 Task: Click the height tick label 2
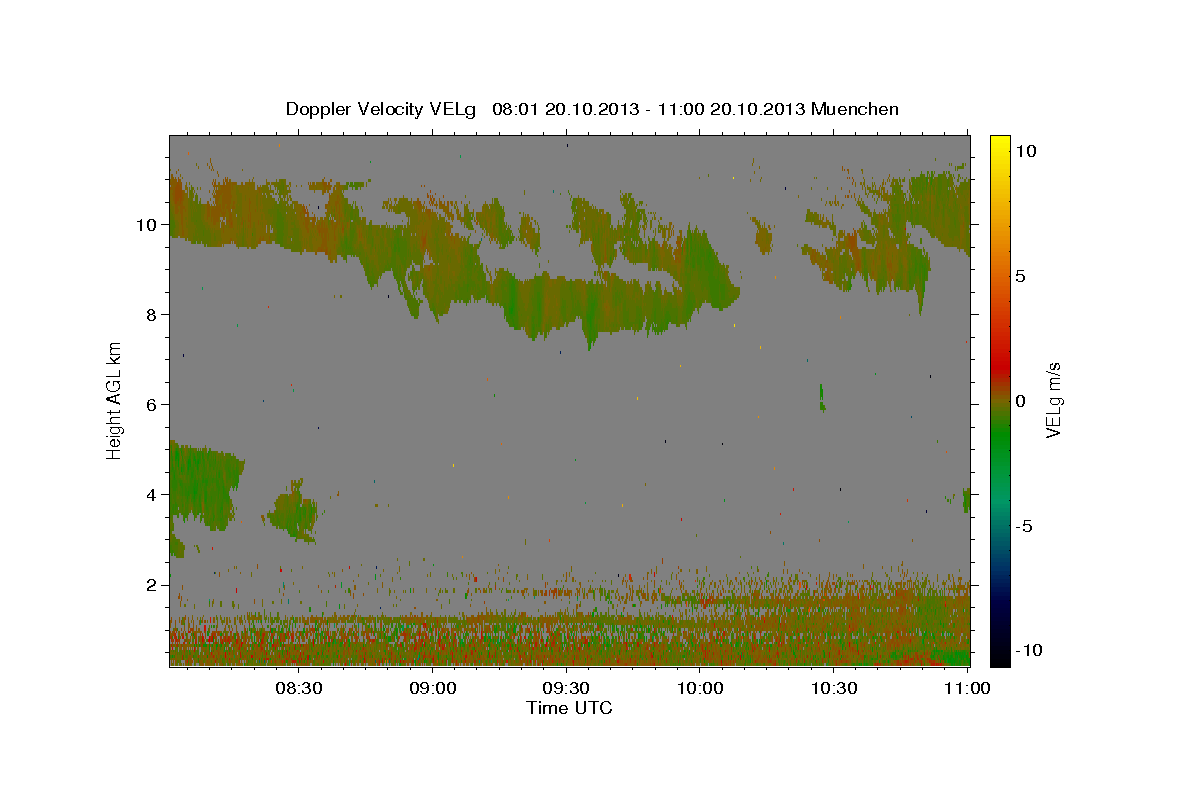pyautogui.click(x=152, y=585)
